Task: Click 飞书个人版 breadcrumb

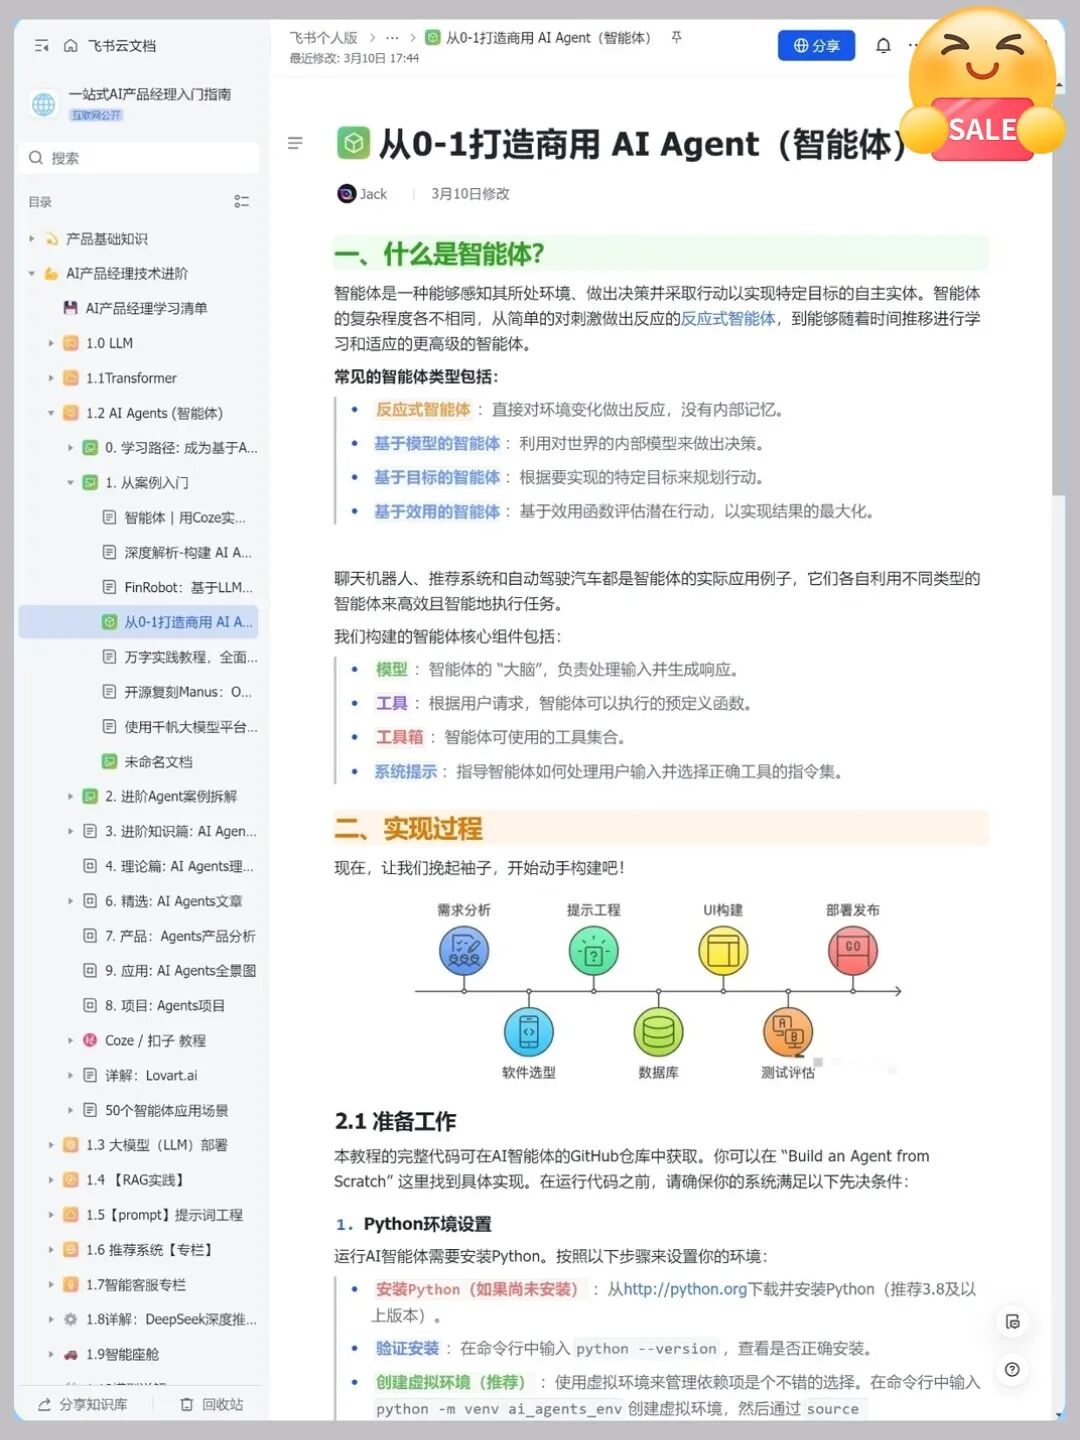Action: tap(323, 38)
